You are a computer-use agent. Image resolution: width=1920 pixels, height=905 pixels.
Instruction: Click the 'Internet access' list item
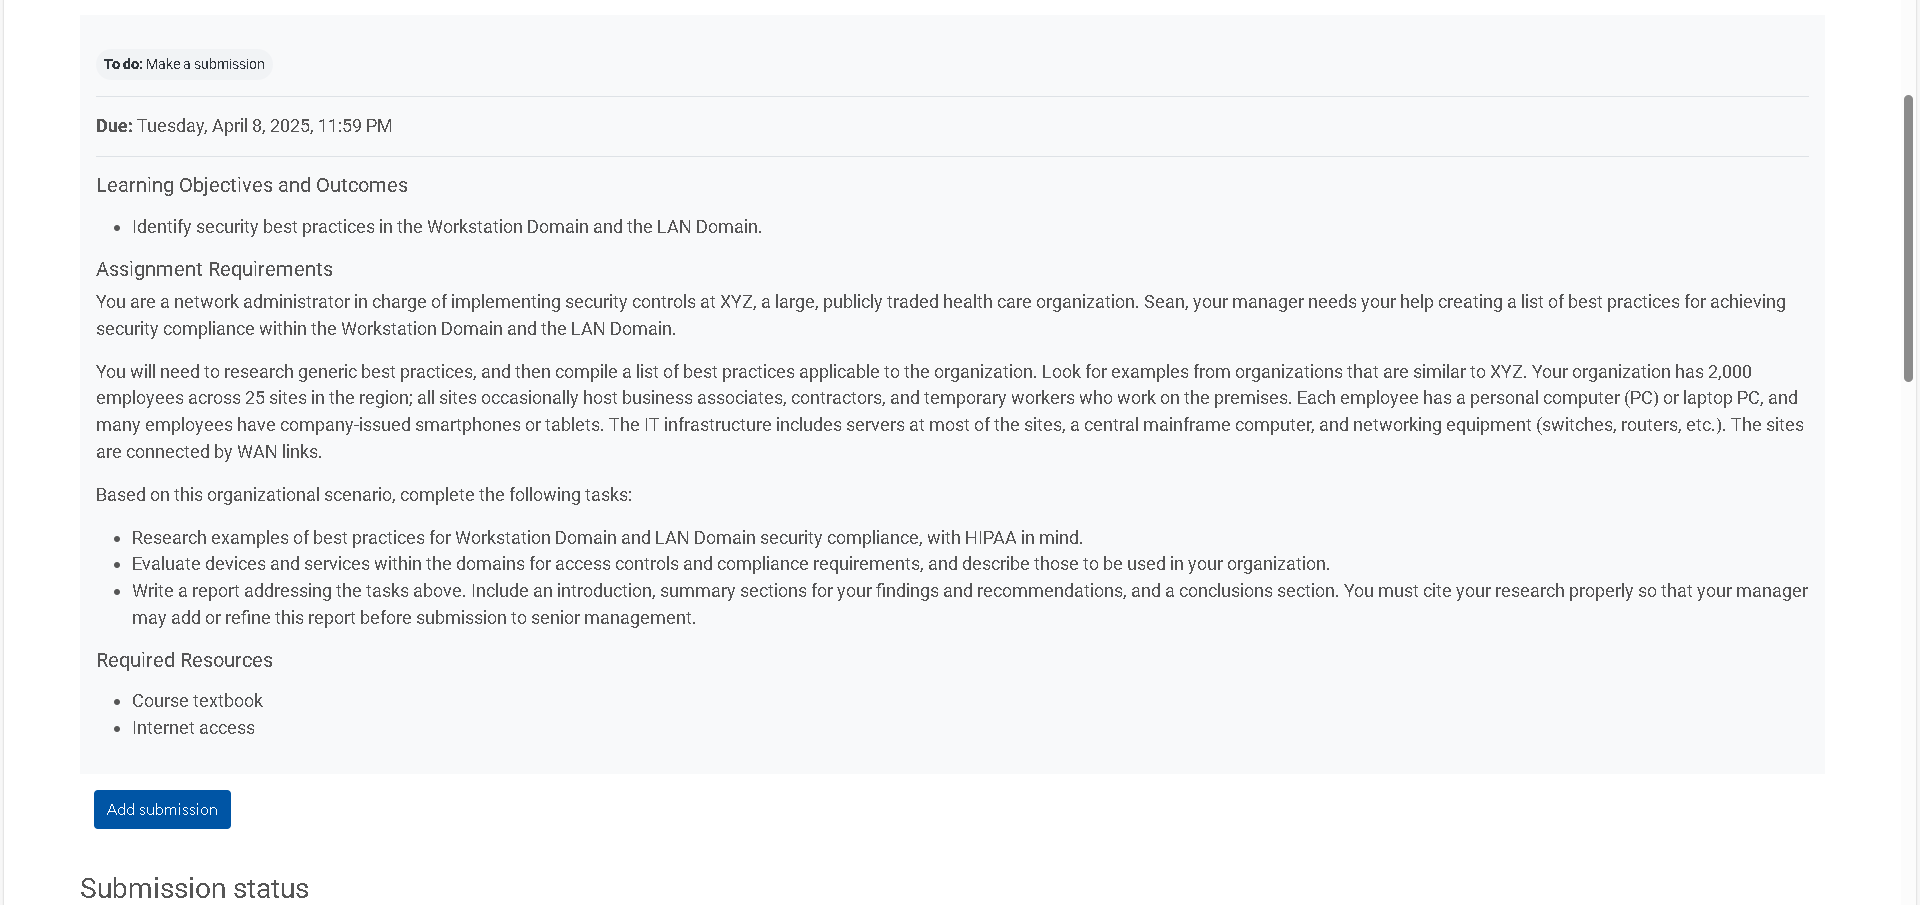(x=193, y=728)
